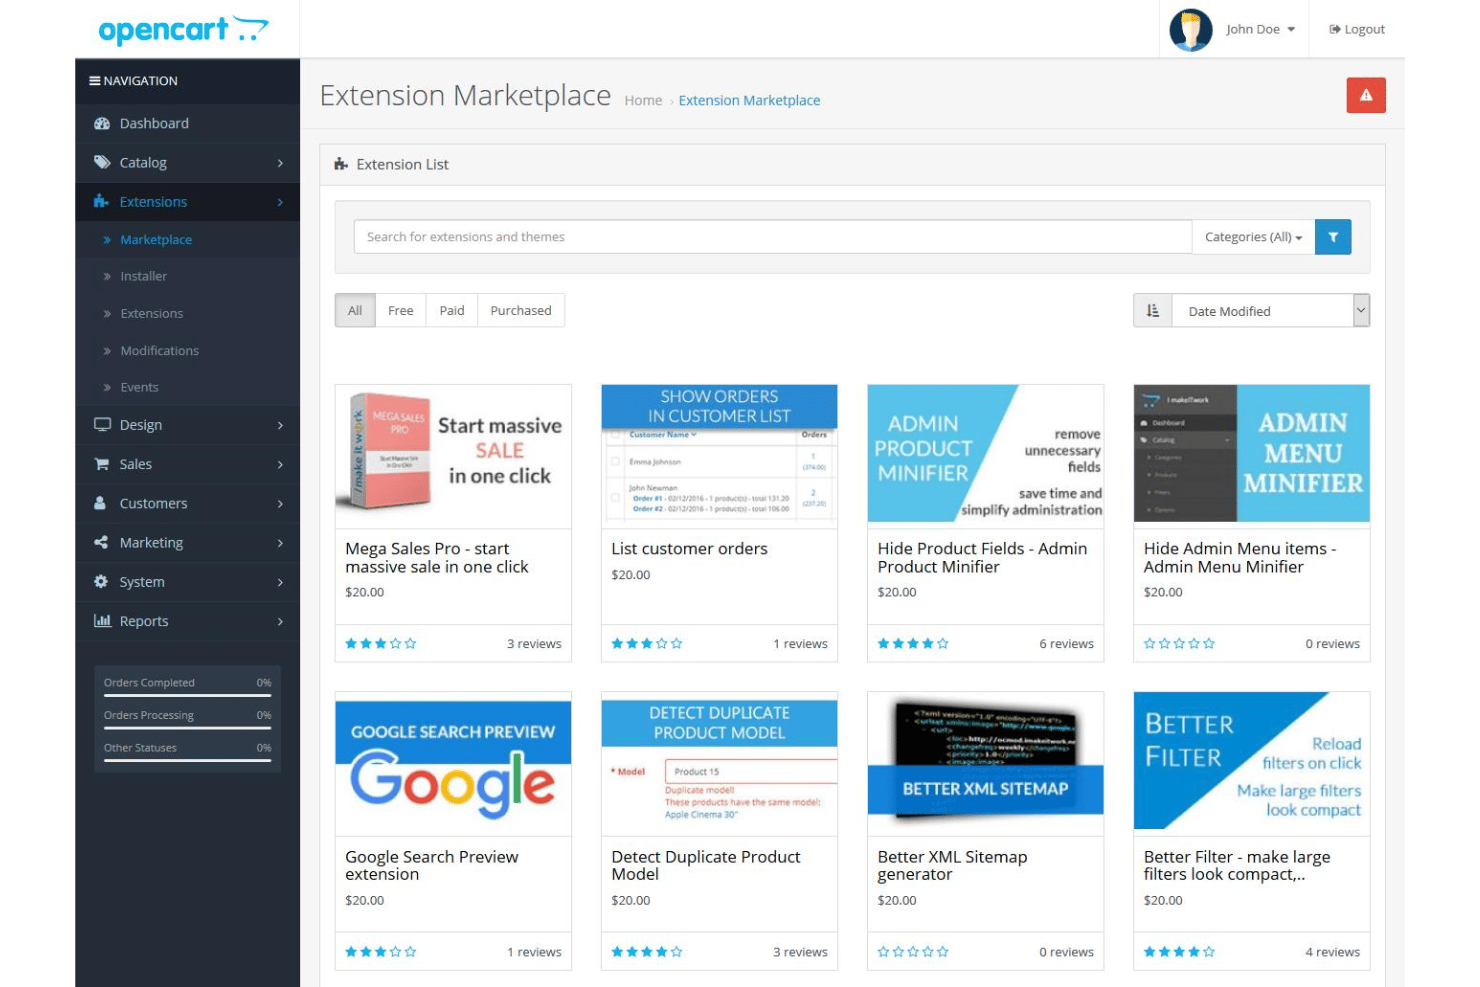The width and height of the screenshot is (1480, 987).
Task: Expand the Catalog menu chevron
Action: click(x=280, y=163)
